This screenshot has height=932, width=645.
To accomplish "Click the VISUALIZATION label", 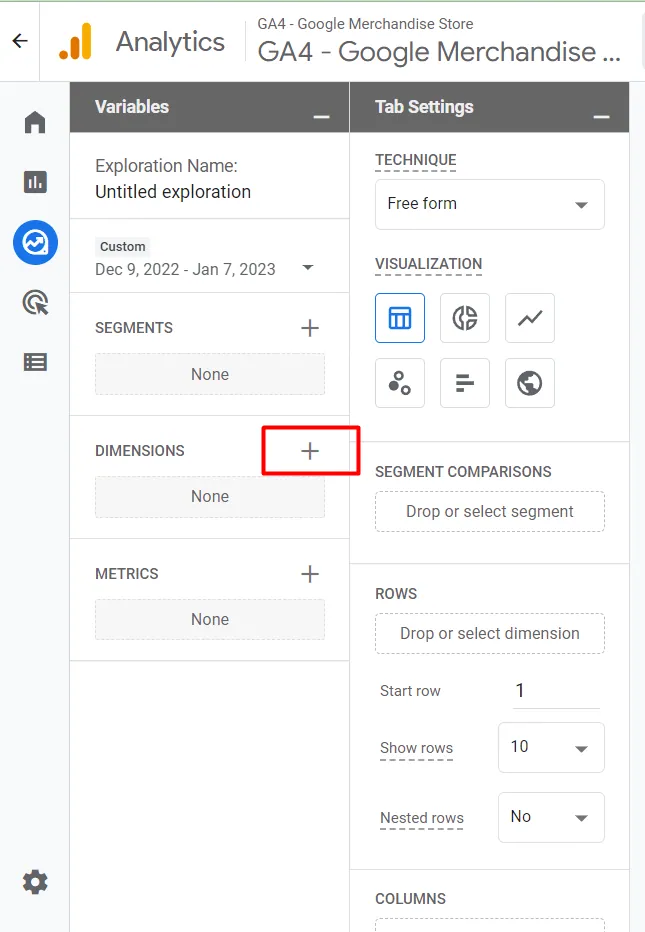I will click(x=429, y=264).
